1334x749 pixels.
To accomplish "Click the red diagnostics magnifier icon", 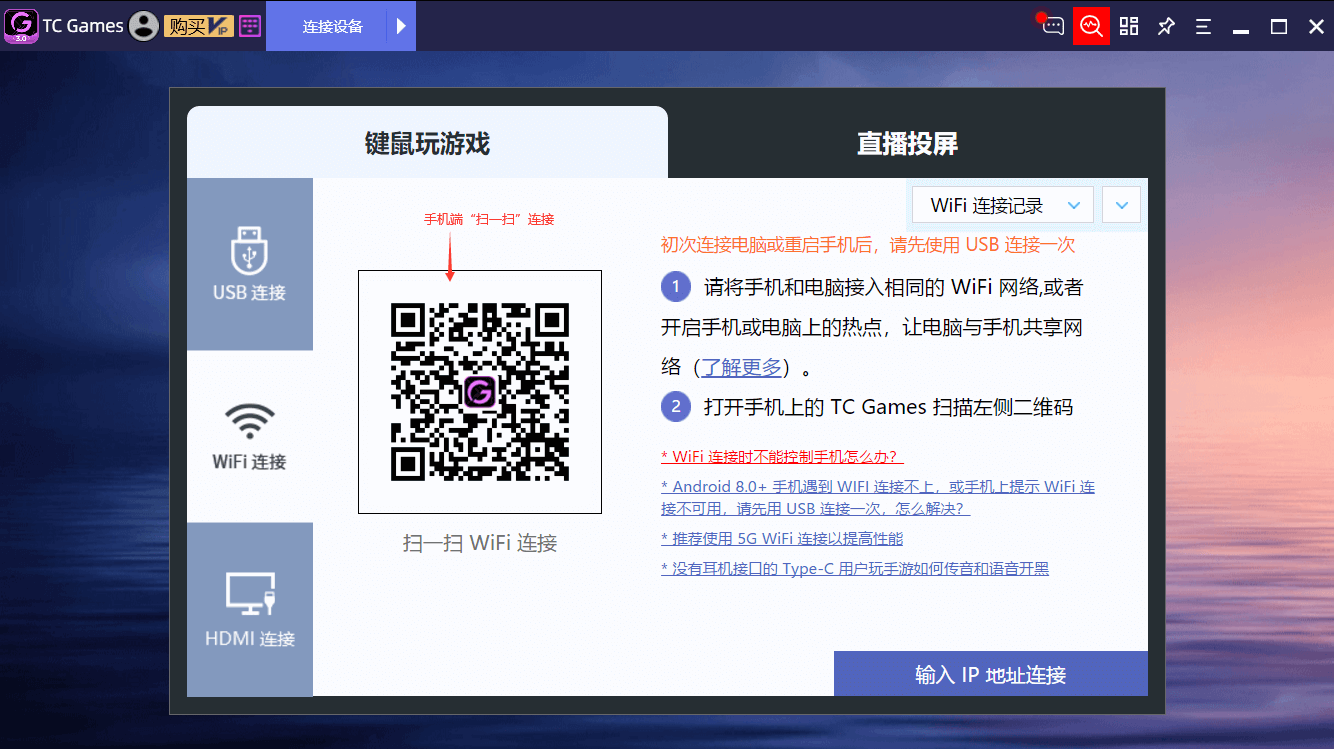I will [x=1091, y=26].
